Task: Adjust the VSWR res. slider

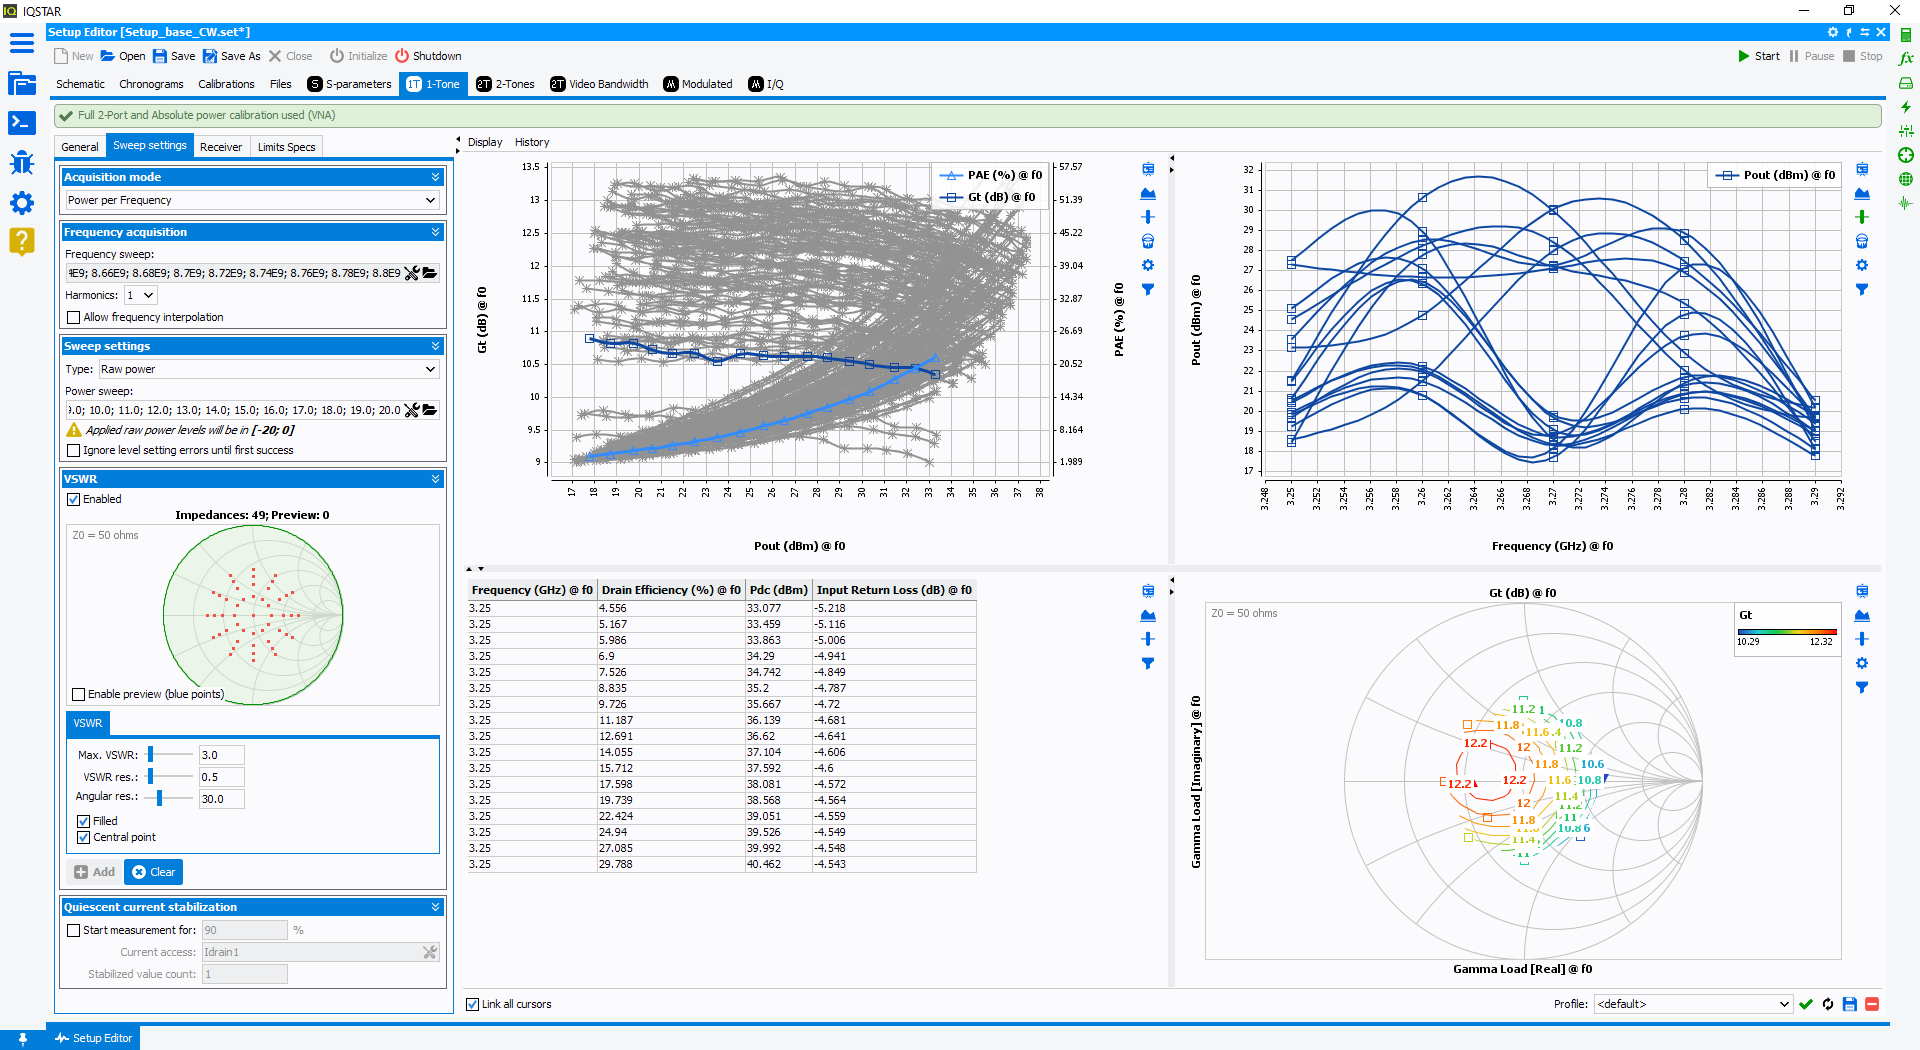Action: coord(151,776)
